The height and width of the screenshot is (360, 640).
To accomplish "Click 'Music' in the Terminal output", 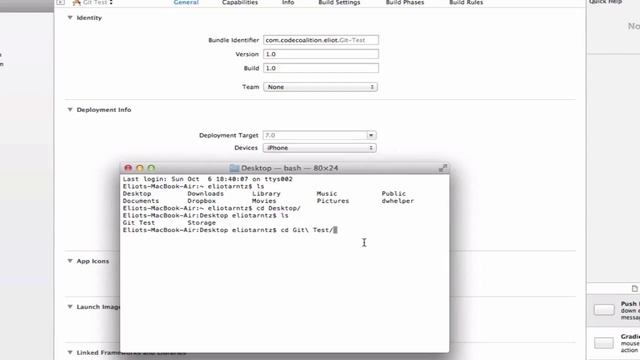I will (x=327, y=193).
